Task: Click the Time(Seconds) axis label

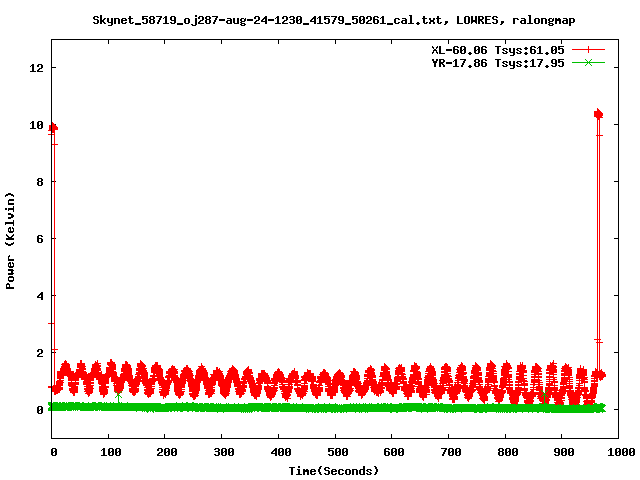Action: [x=333, y=471]
